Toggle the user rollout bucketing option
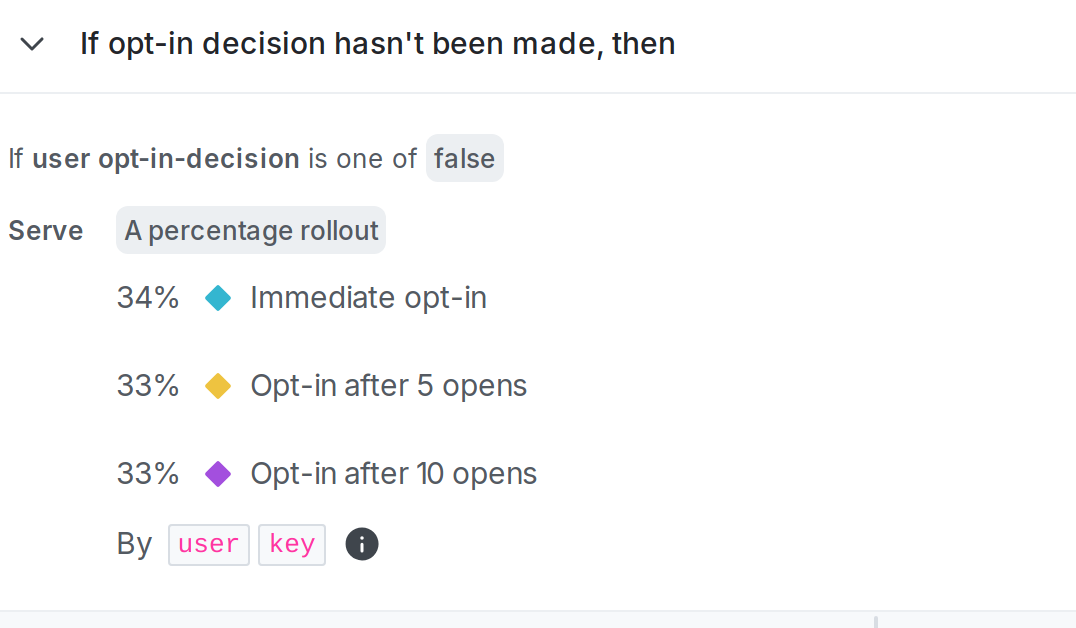The image size is (1076, 628). (208, 544)
